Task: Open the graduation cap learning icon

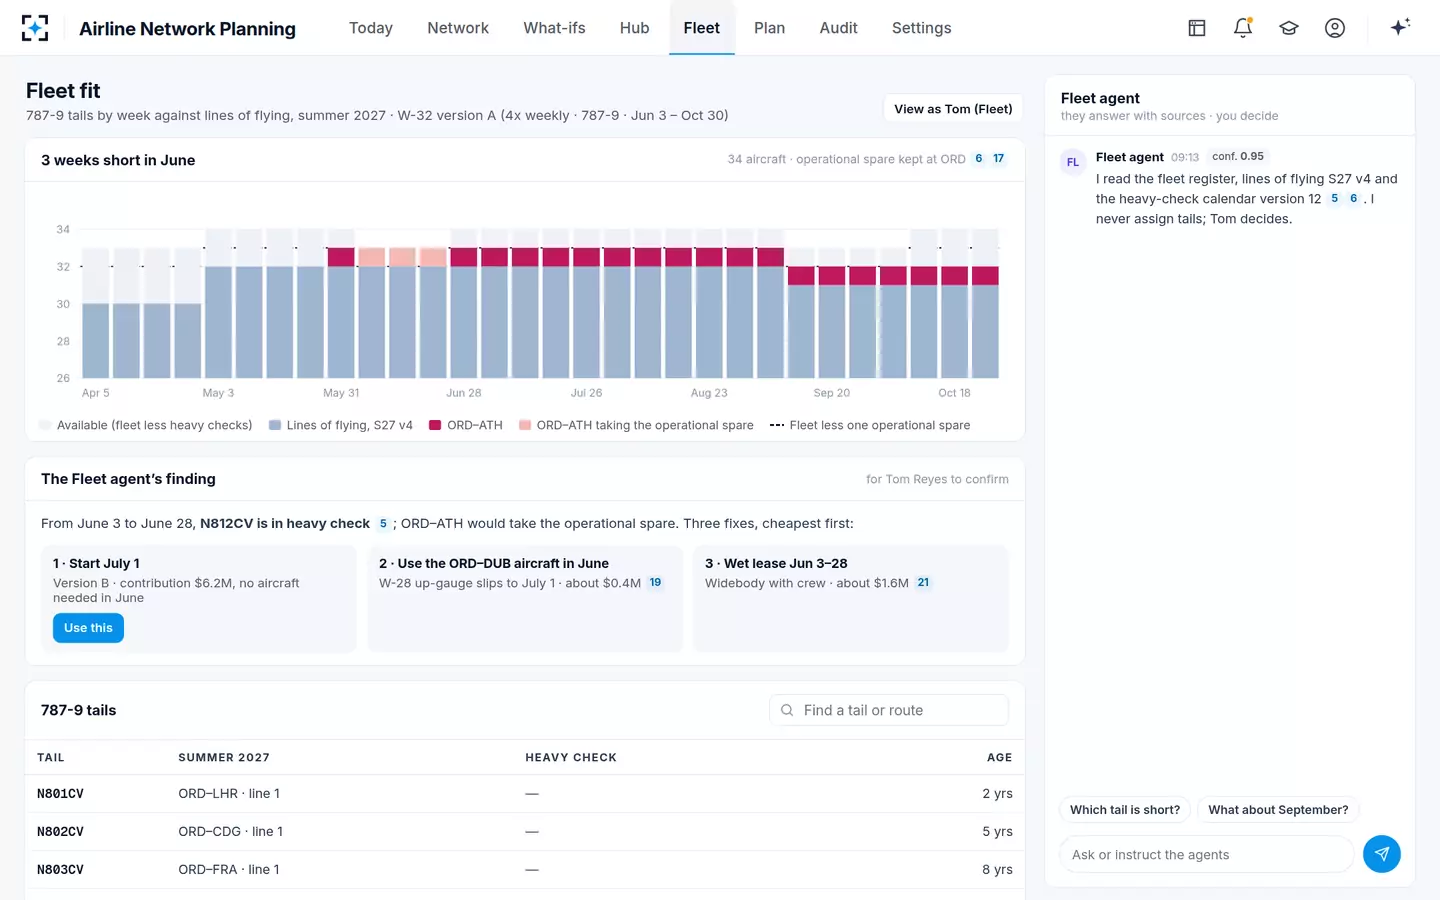Action: click(1289, 28)
